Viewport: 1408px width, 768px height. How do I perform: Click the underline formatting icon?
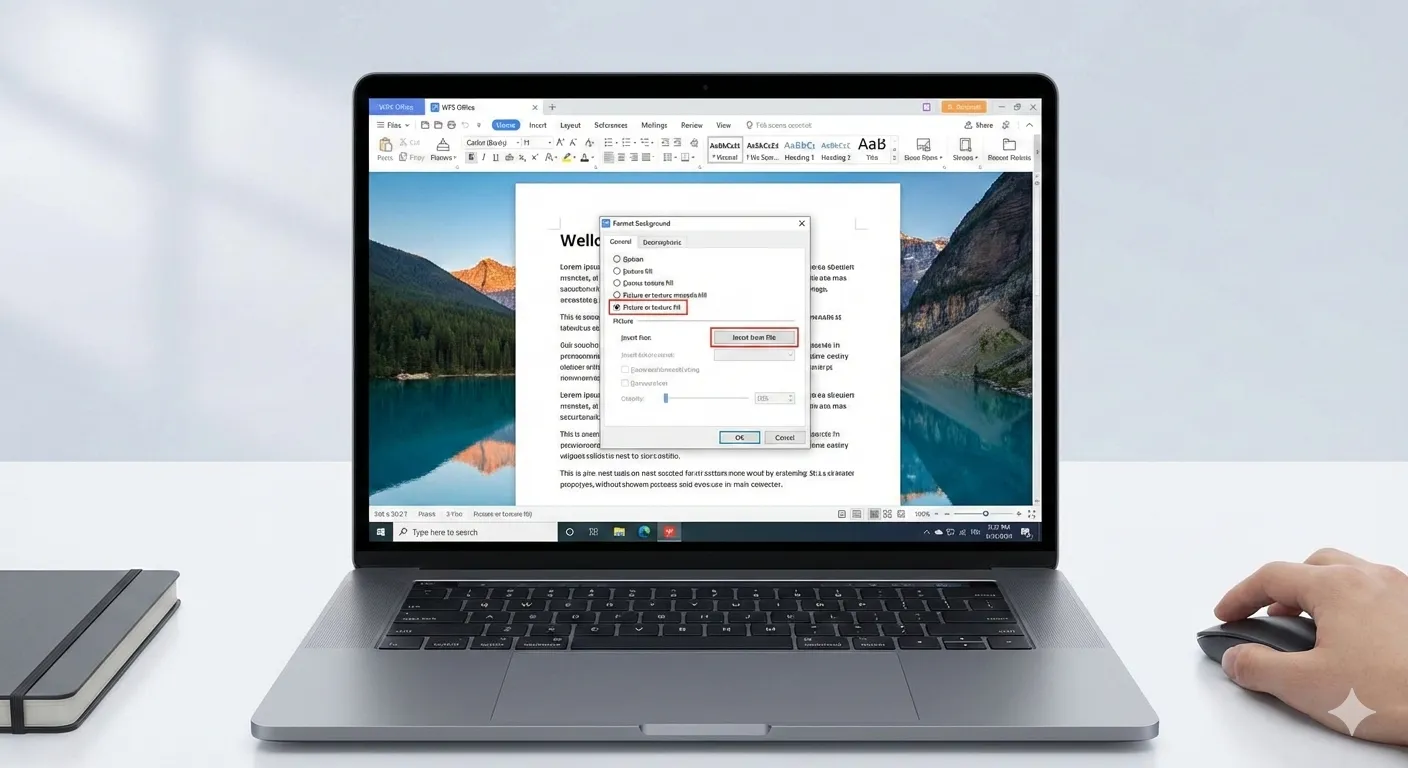496,157
